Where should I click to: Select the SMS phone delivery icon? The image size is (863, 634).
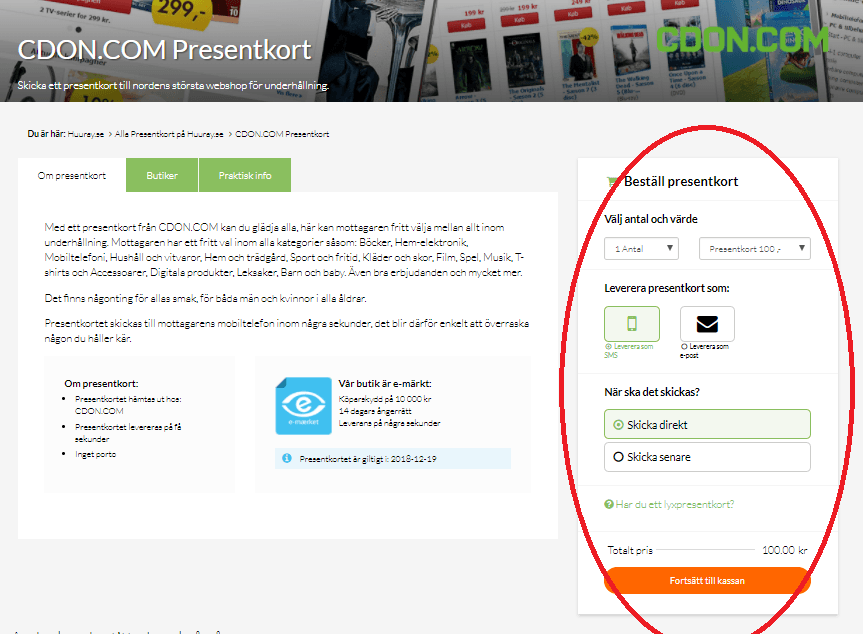632,324
